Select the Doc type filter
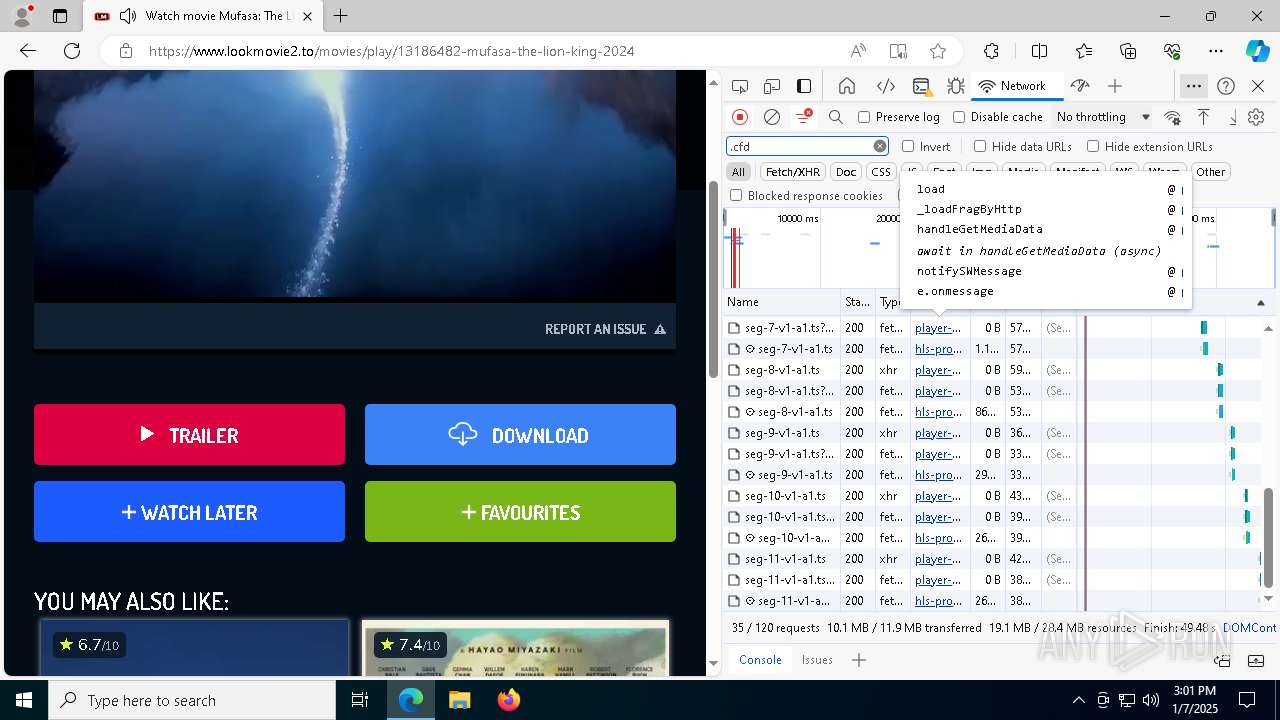This screenshot has width=1280, height=720. 846,172
